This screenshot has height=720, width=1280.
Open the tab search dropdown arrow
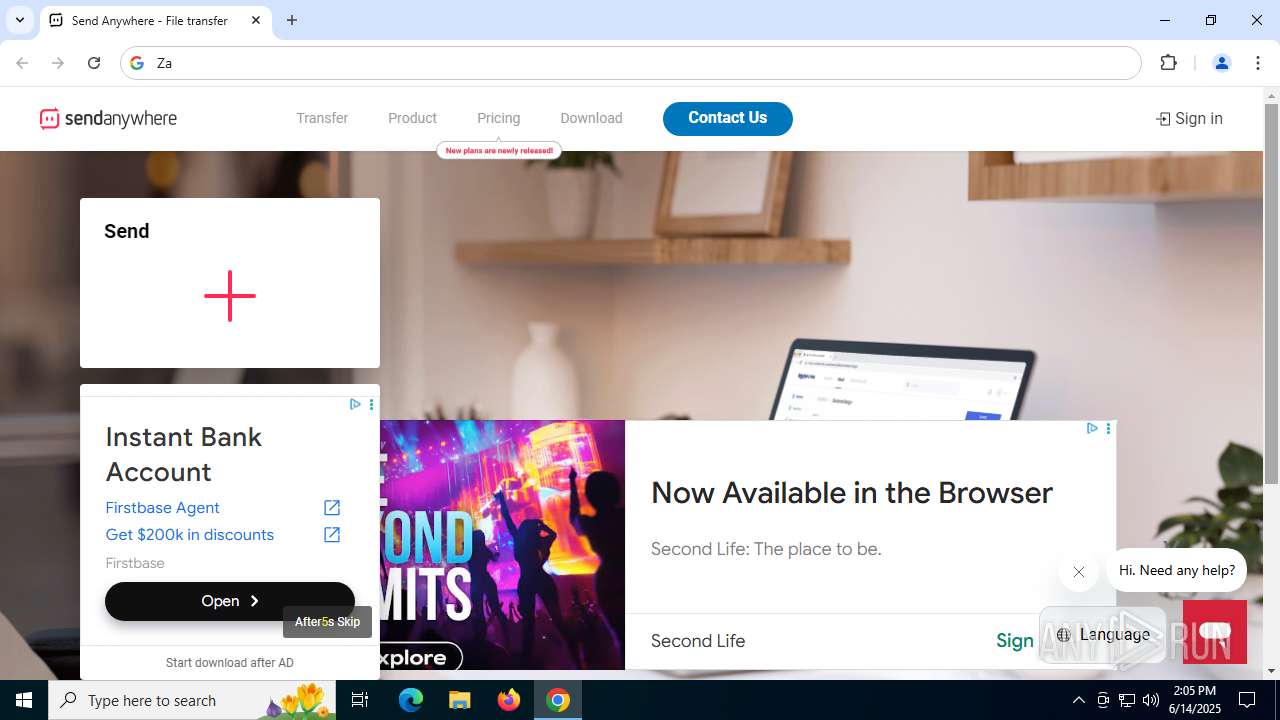point(19,20)
